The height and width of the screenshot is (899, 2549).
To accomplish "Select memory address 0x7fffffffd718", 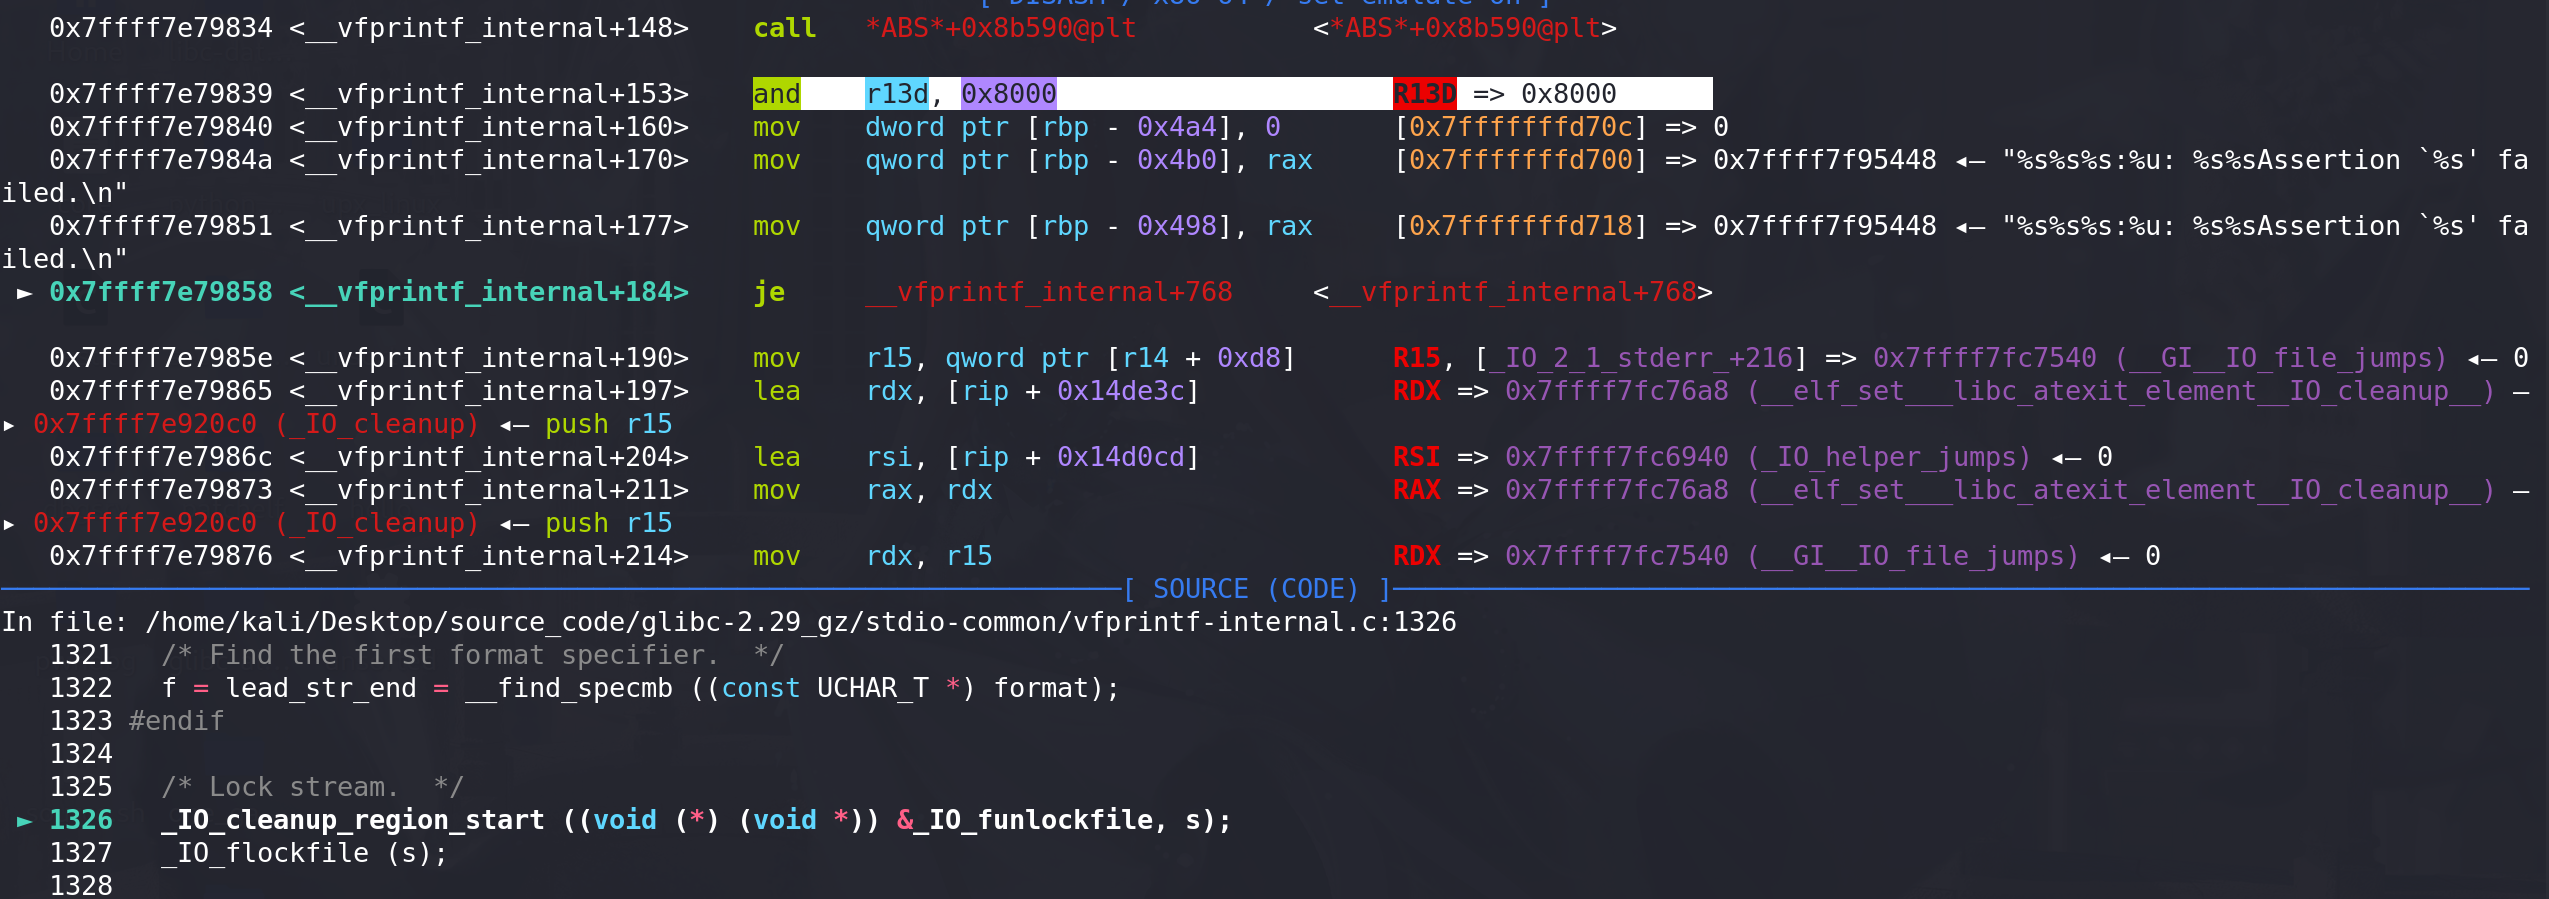I will (x=1521, y=226).
